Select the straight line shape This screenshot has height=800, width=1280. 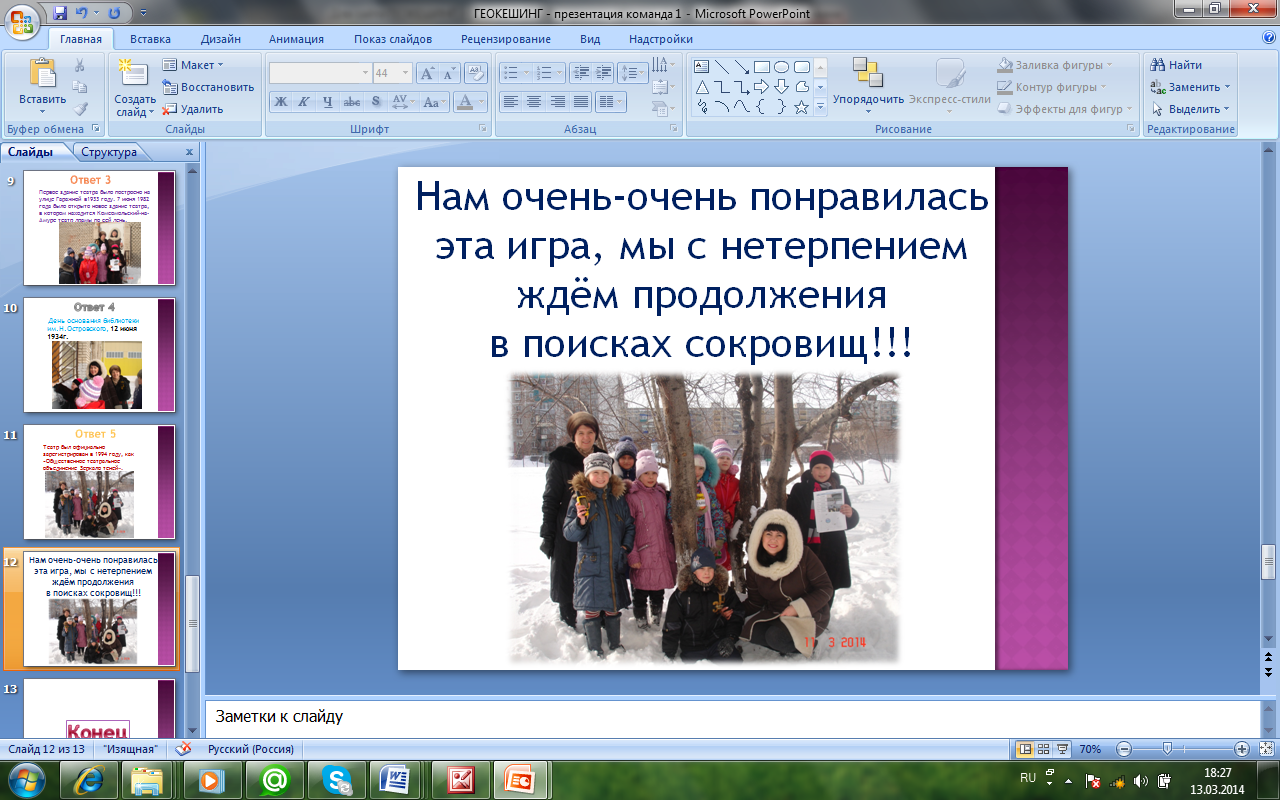click(721, 67)
